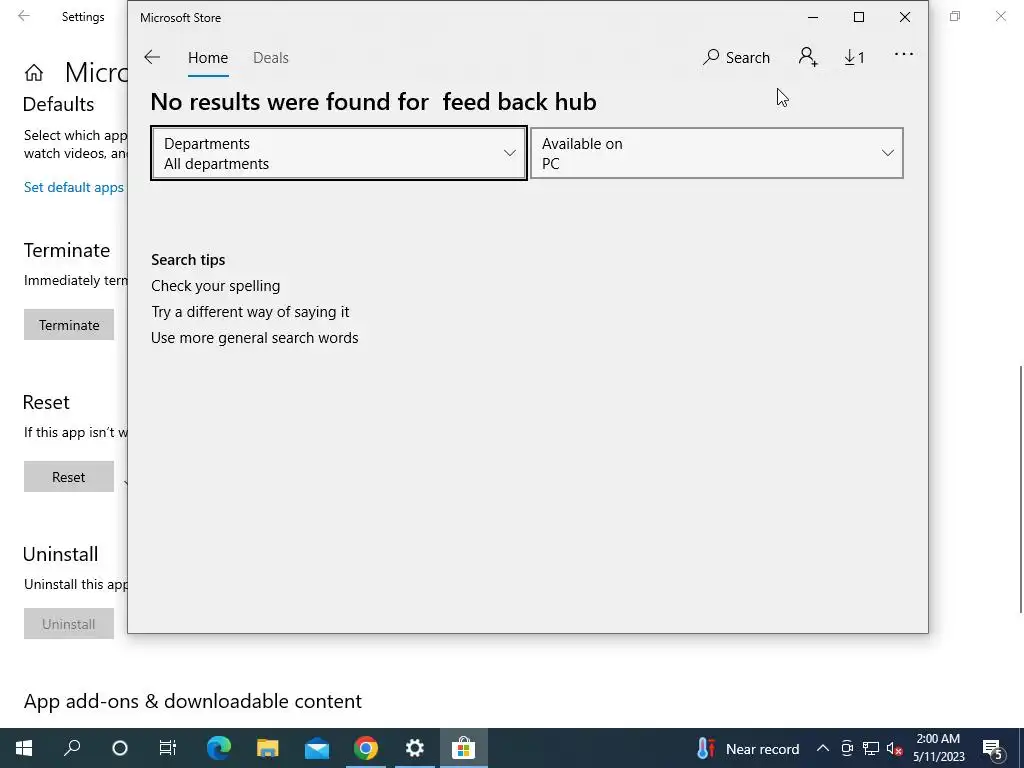Open the Near record weather widget

coord(748,748)
